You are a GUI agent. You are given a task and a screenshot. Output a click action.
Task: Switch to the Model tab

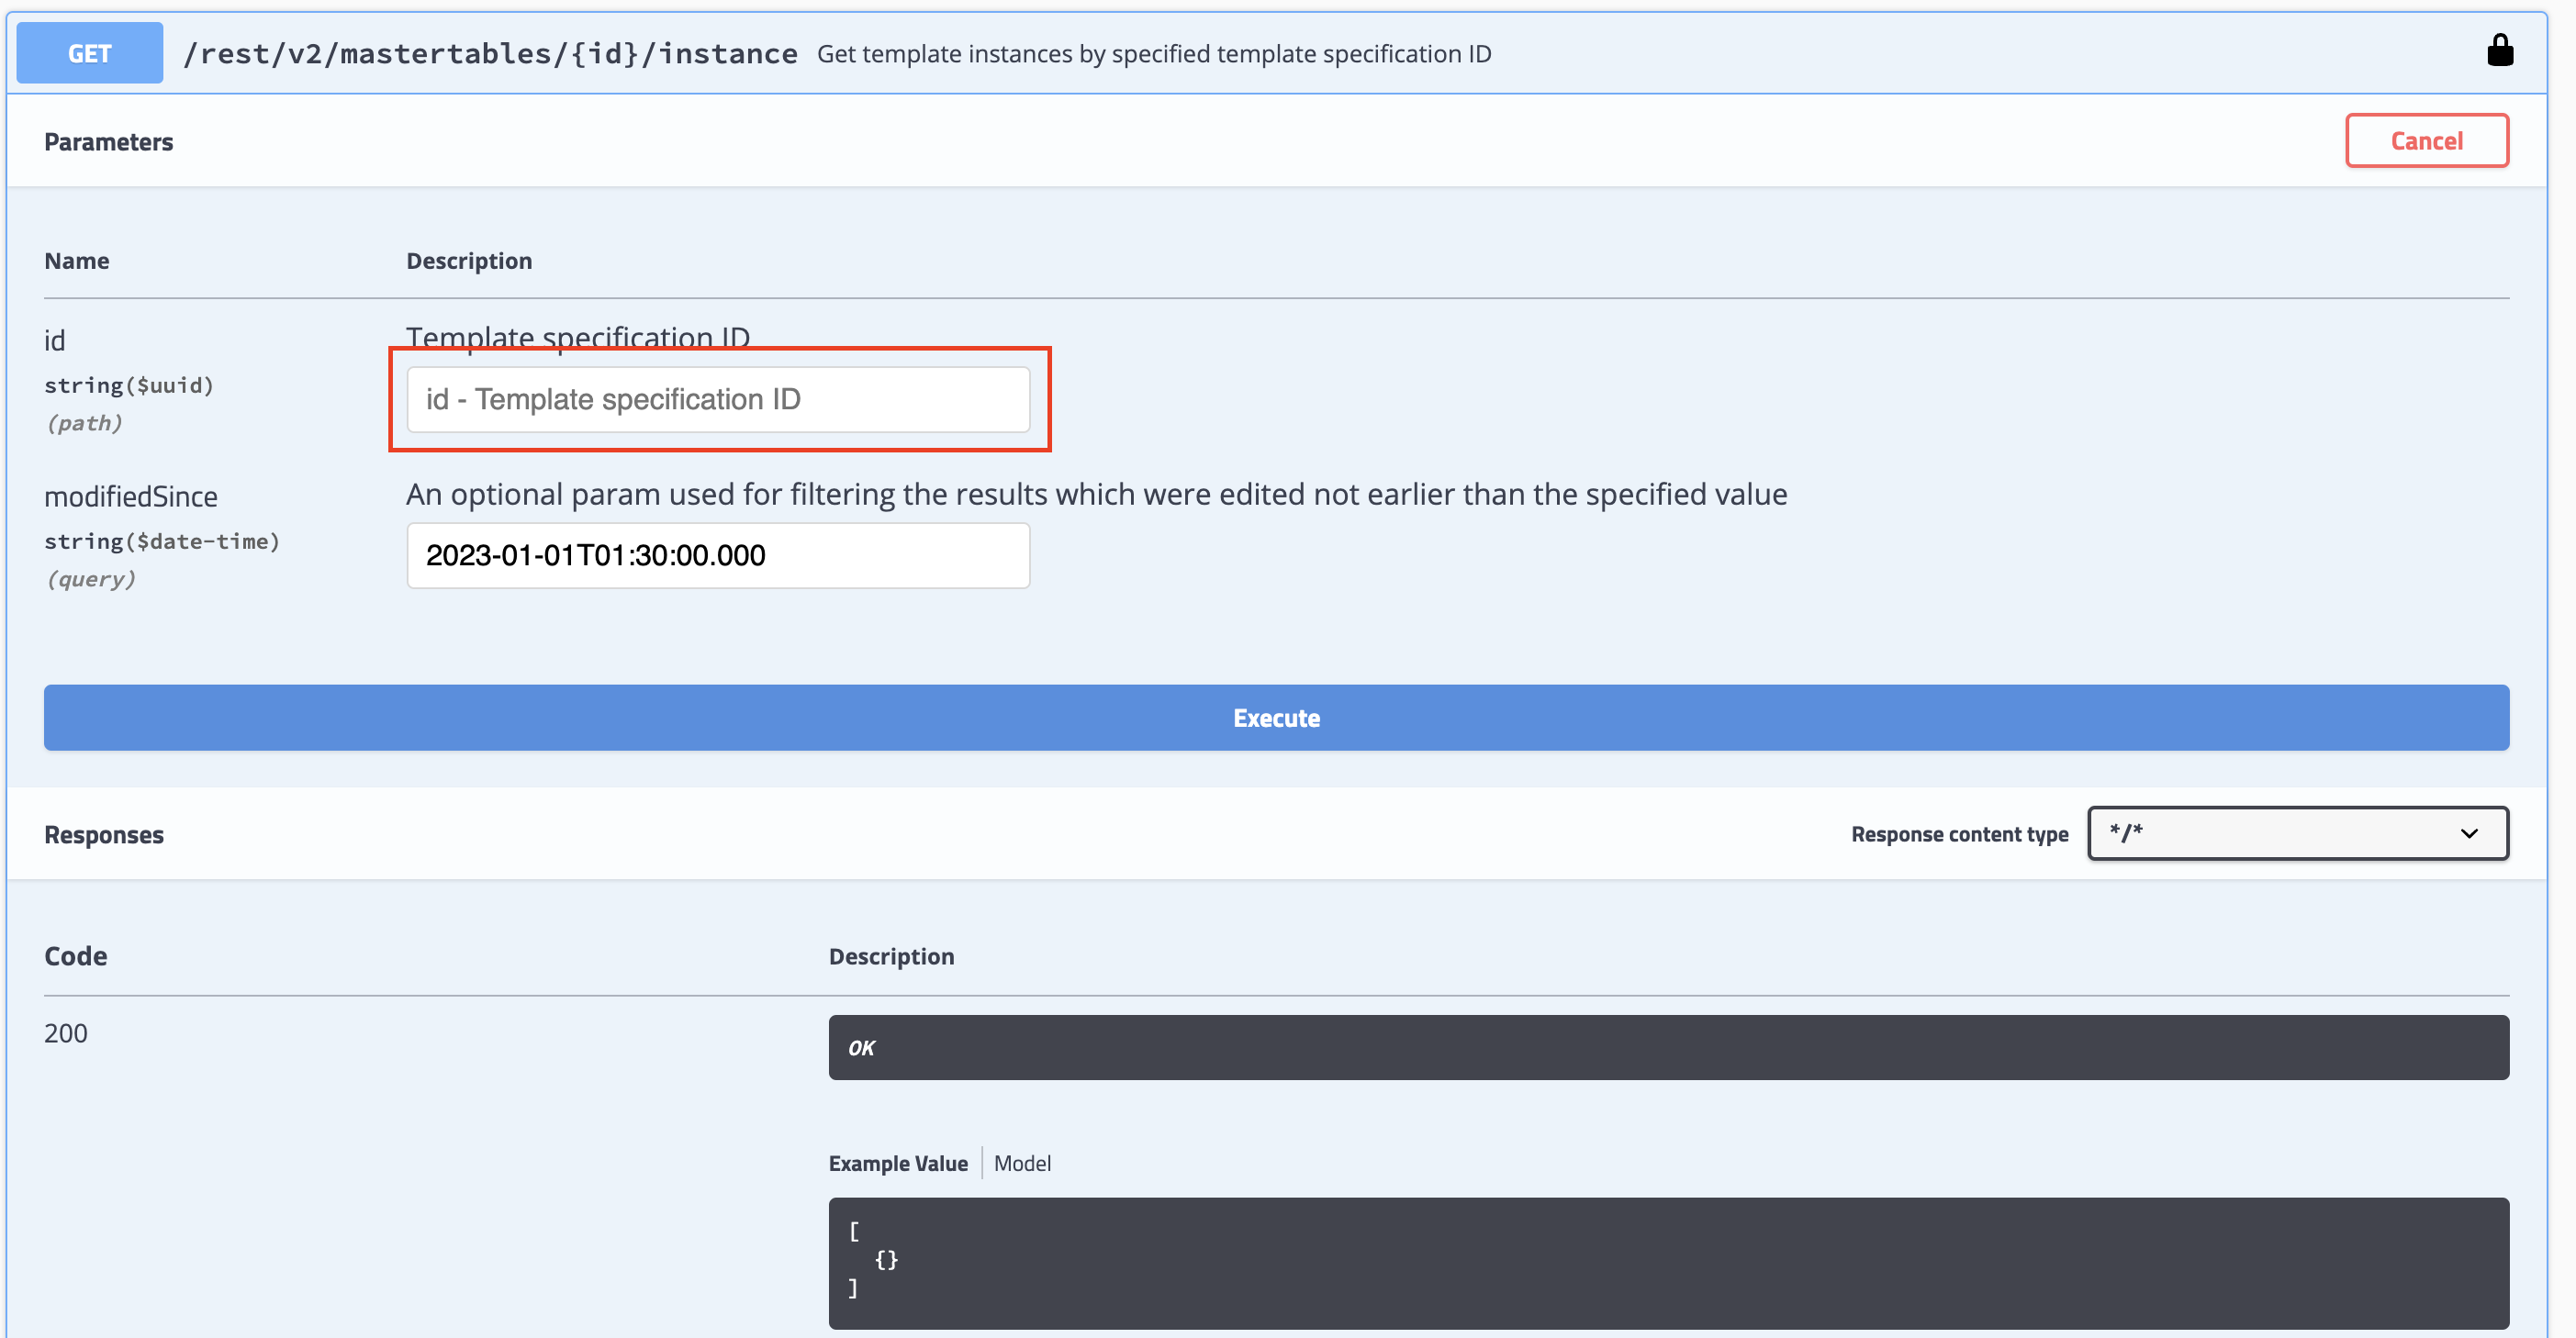(x=1021, y=1163)
